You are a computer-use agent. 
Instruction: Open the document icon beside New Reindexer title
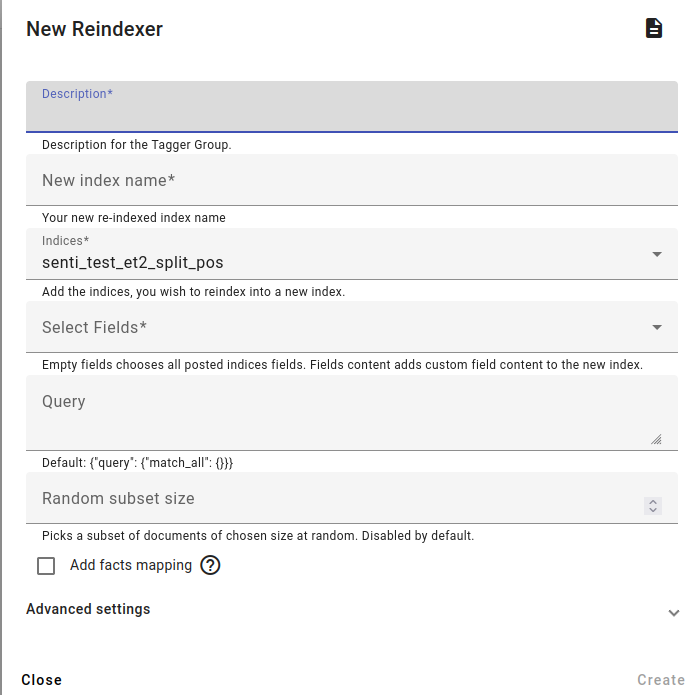pyautogui.click(x=654, y=28)
